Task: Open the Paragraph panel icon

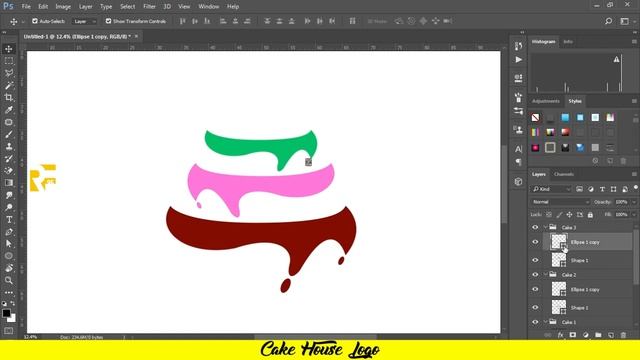Action: click(518, 162)
